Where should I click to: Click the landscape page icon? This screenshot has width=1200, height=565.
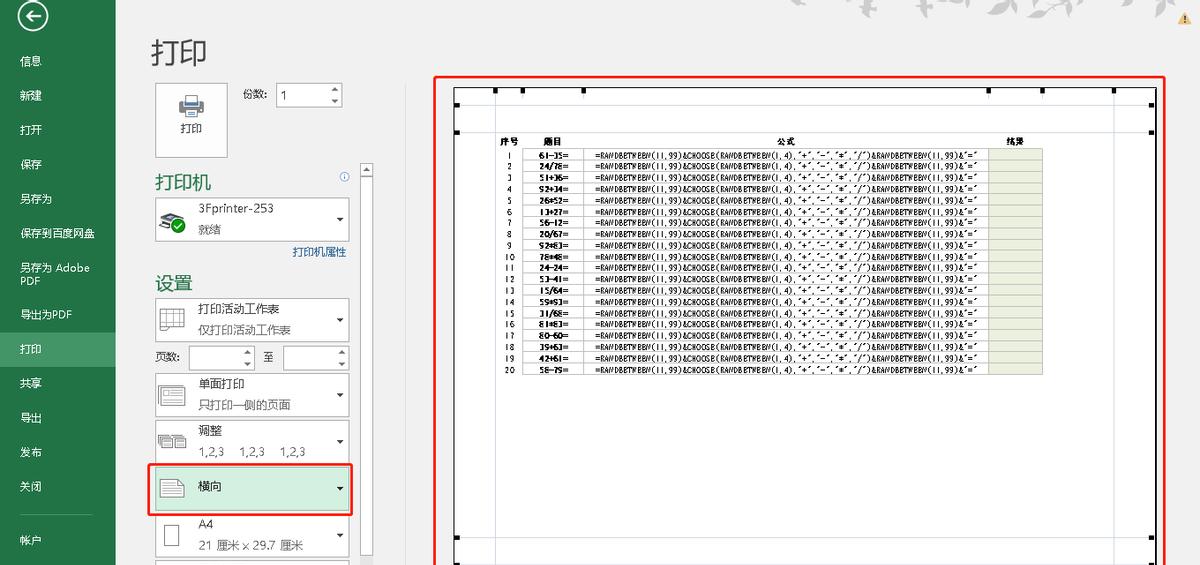[172, 488]
